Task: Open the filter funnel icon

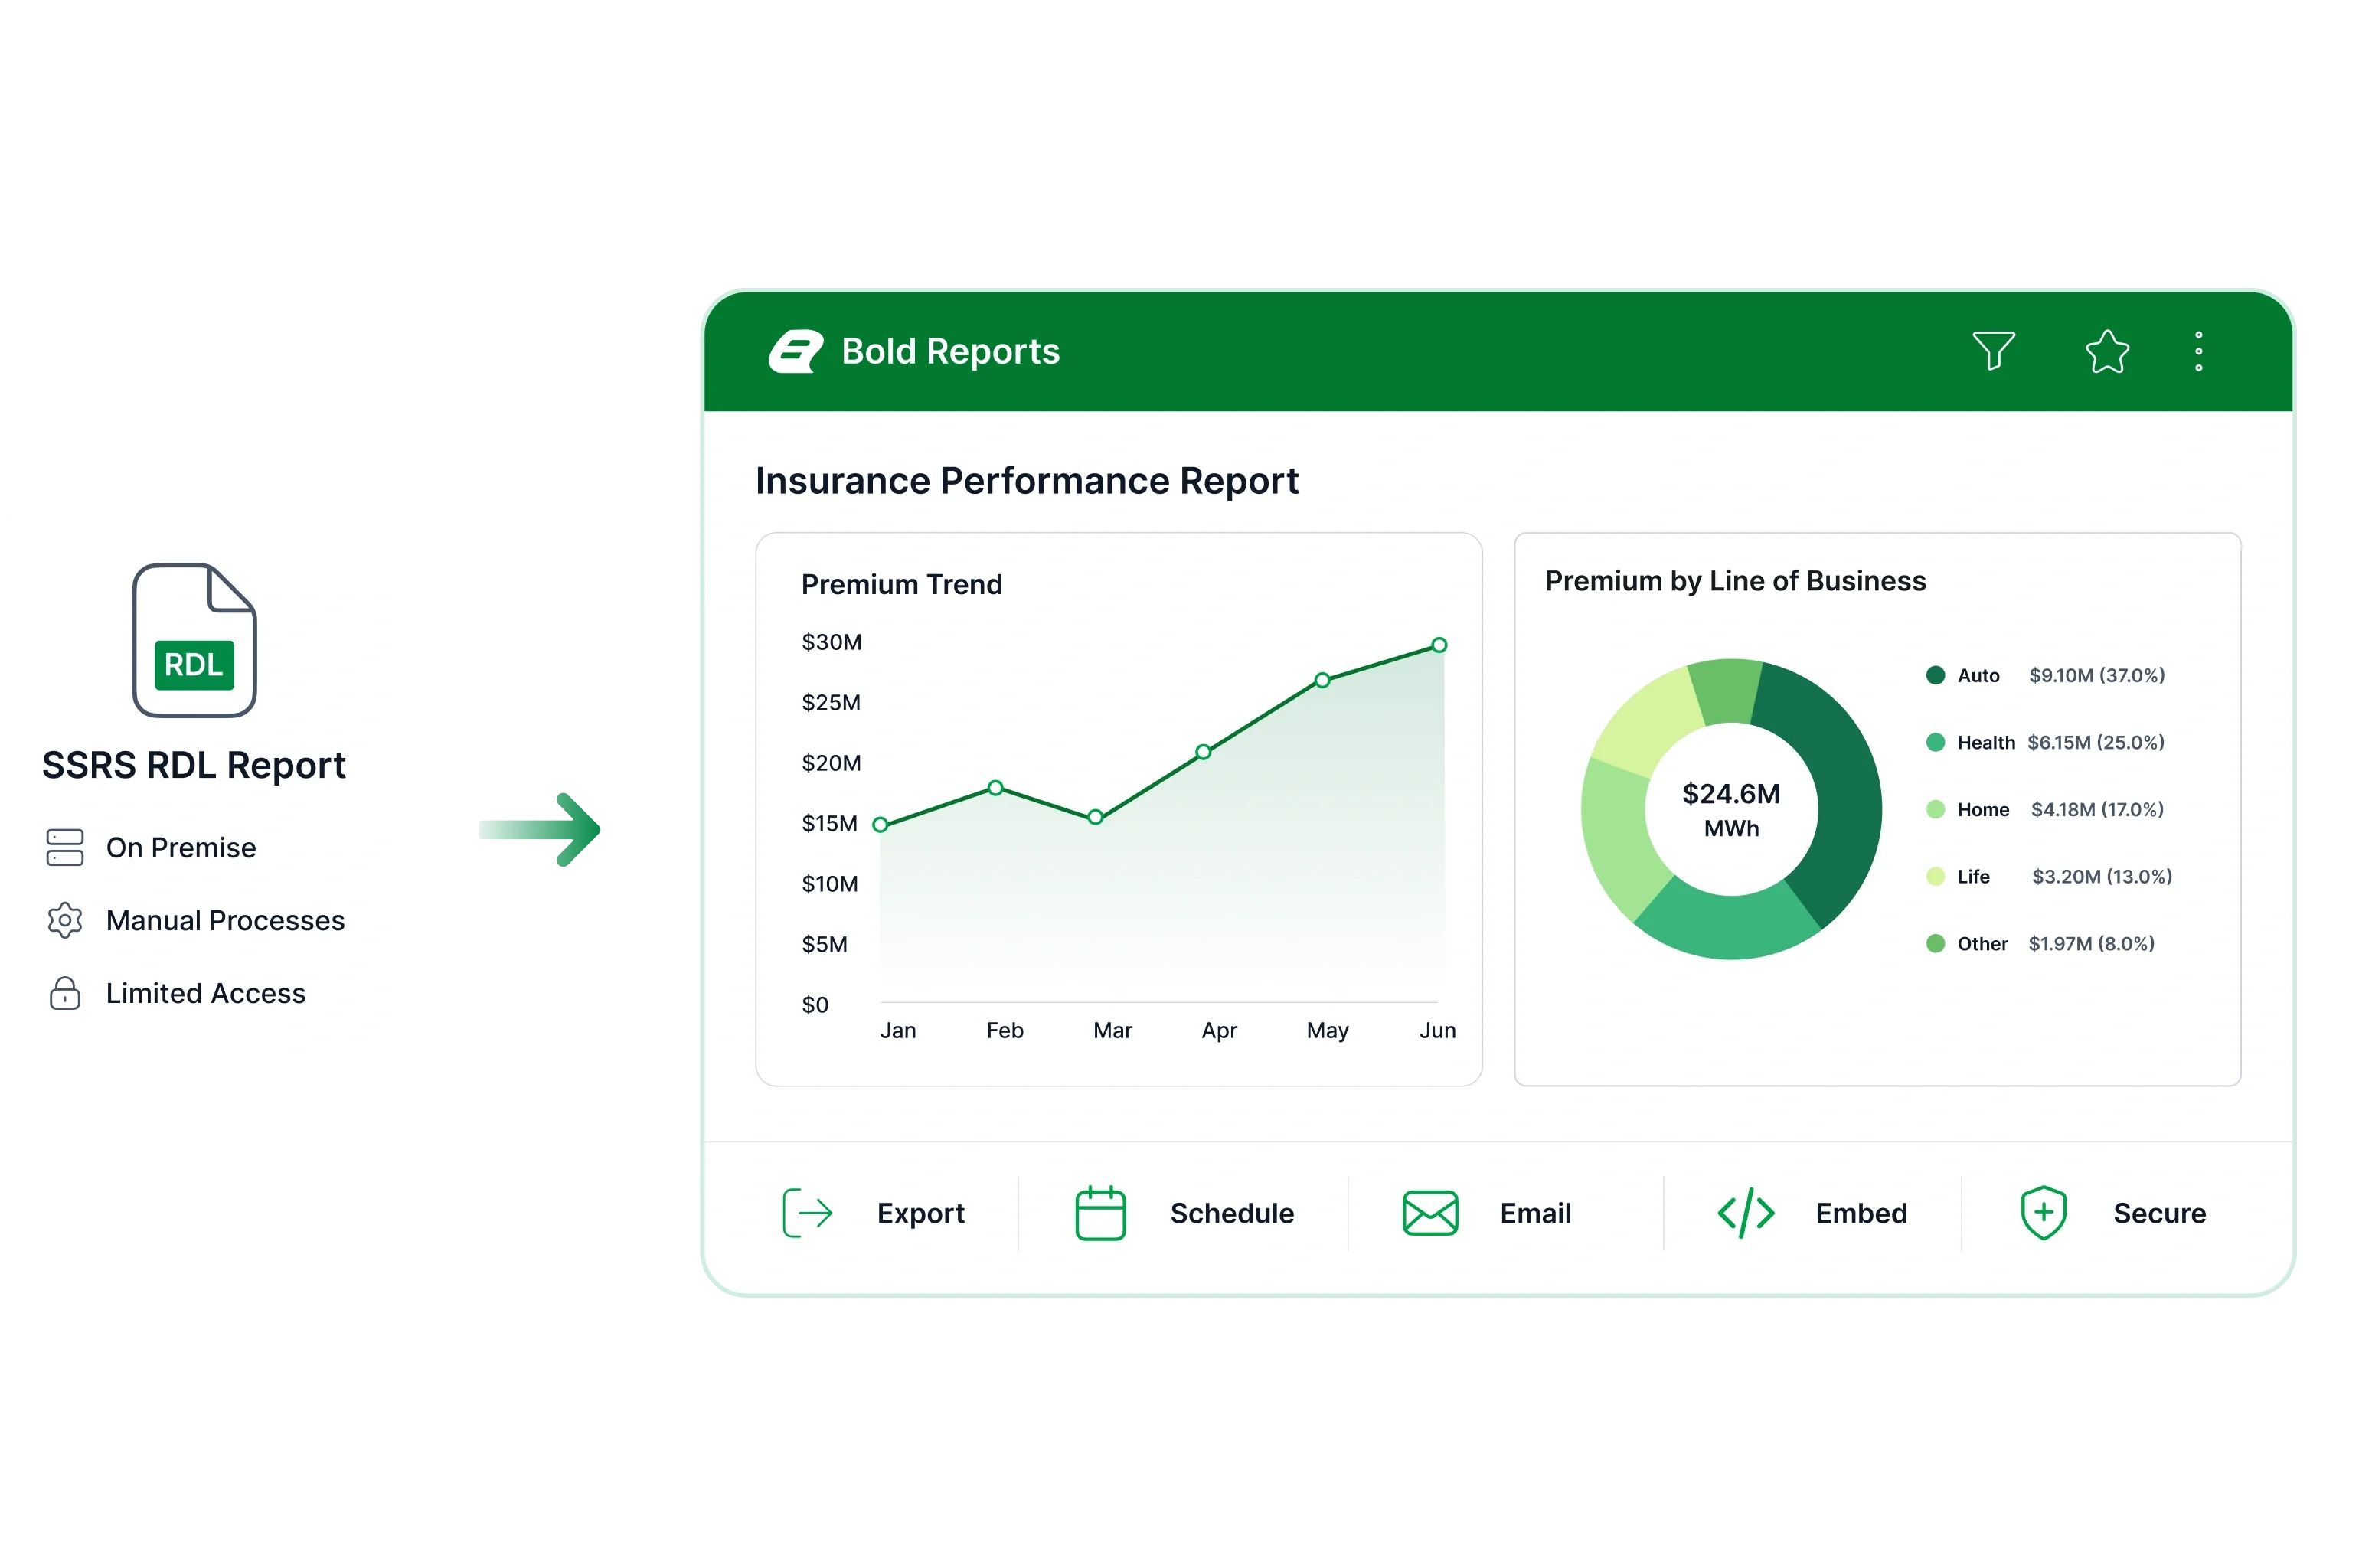Action: point(1993,351)
